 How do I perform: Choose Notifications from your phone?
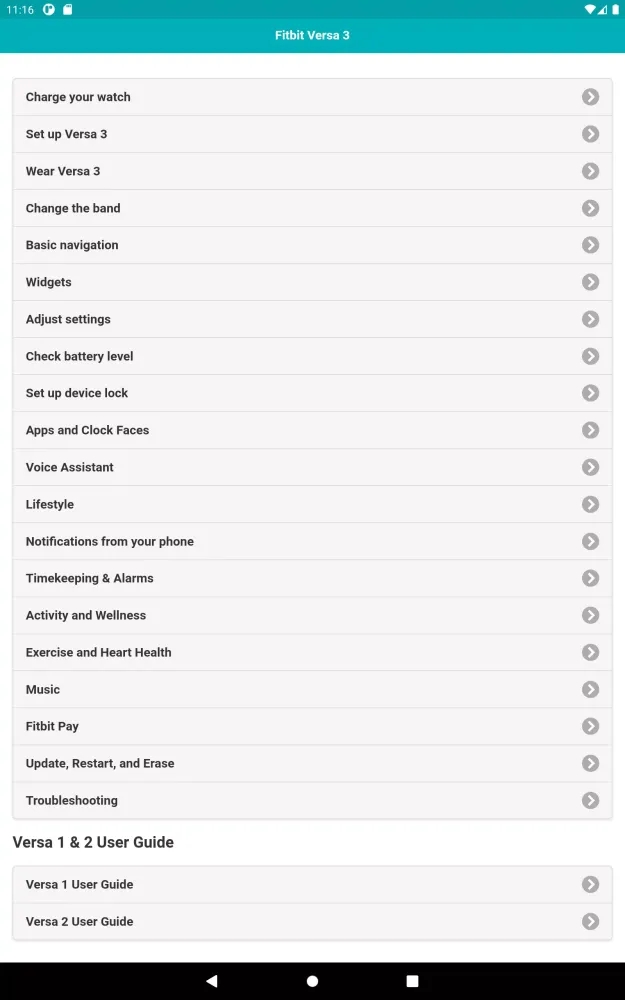click(x=110, y=541)
